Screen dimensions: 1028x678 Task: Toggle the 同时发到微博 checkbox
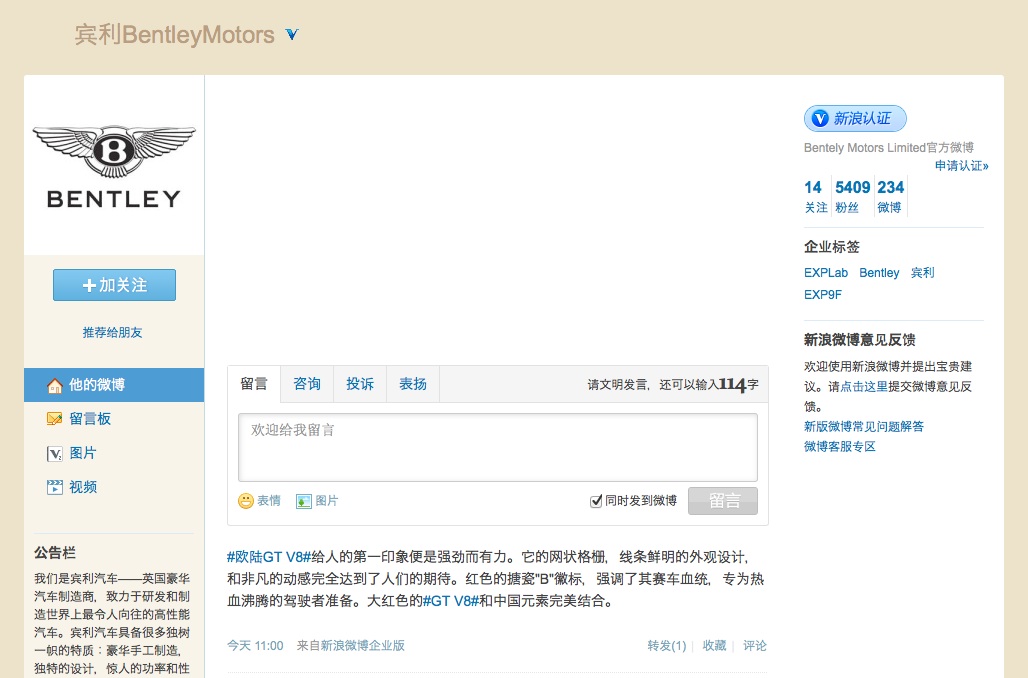[596, 501]
